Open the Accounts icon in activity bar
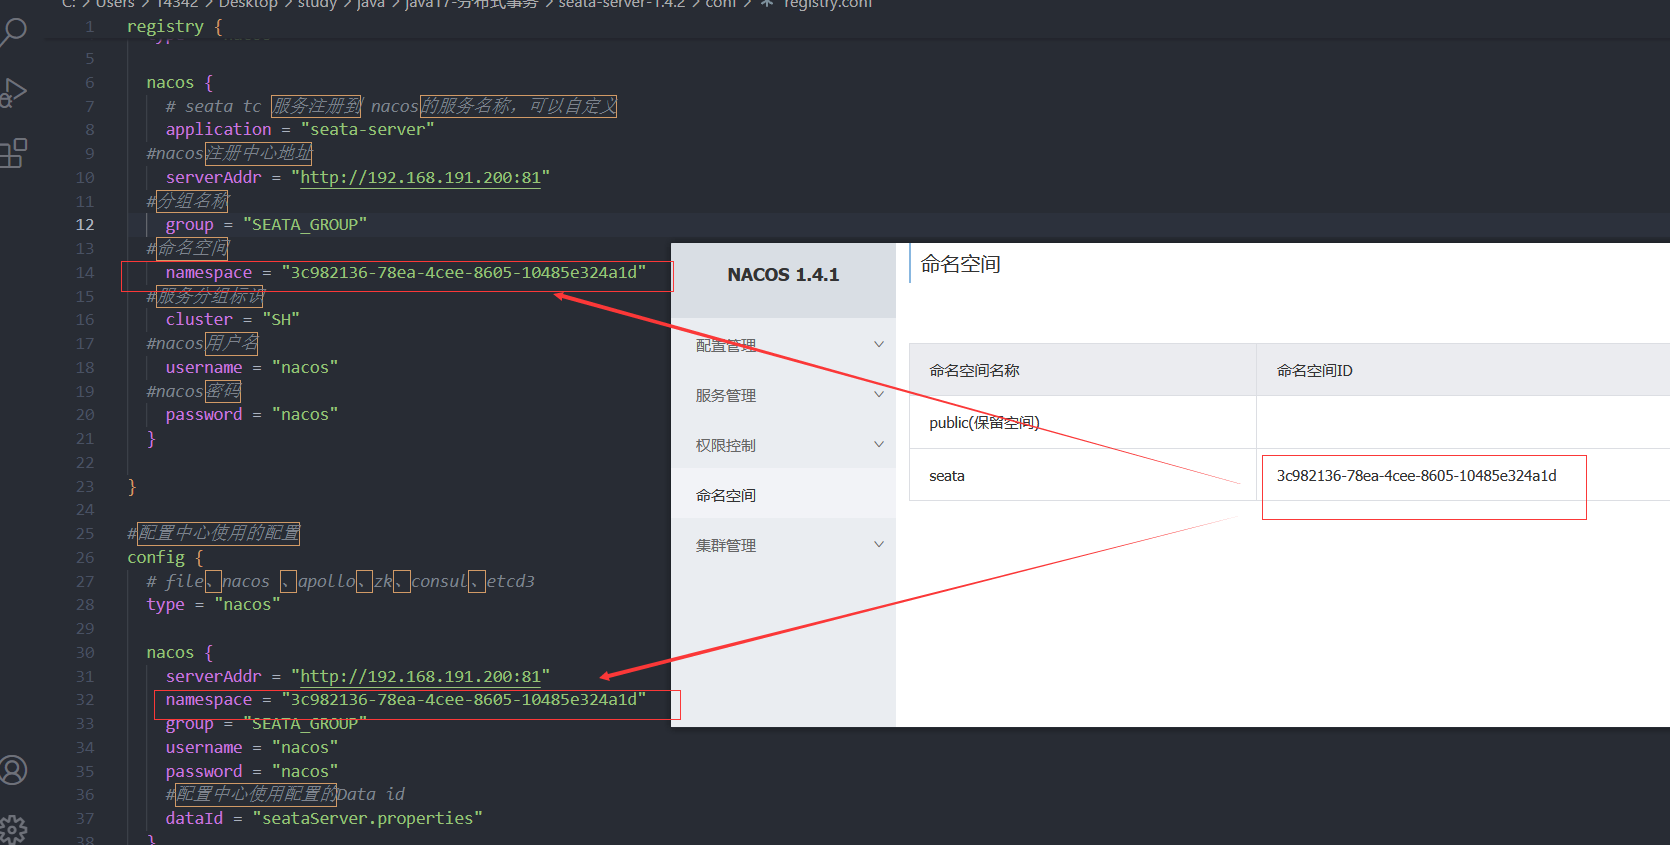Viewport: 1670px width, 845px height. click(x=13, y=770)
